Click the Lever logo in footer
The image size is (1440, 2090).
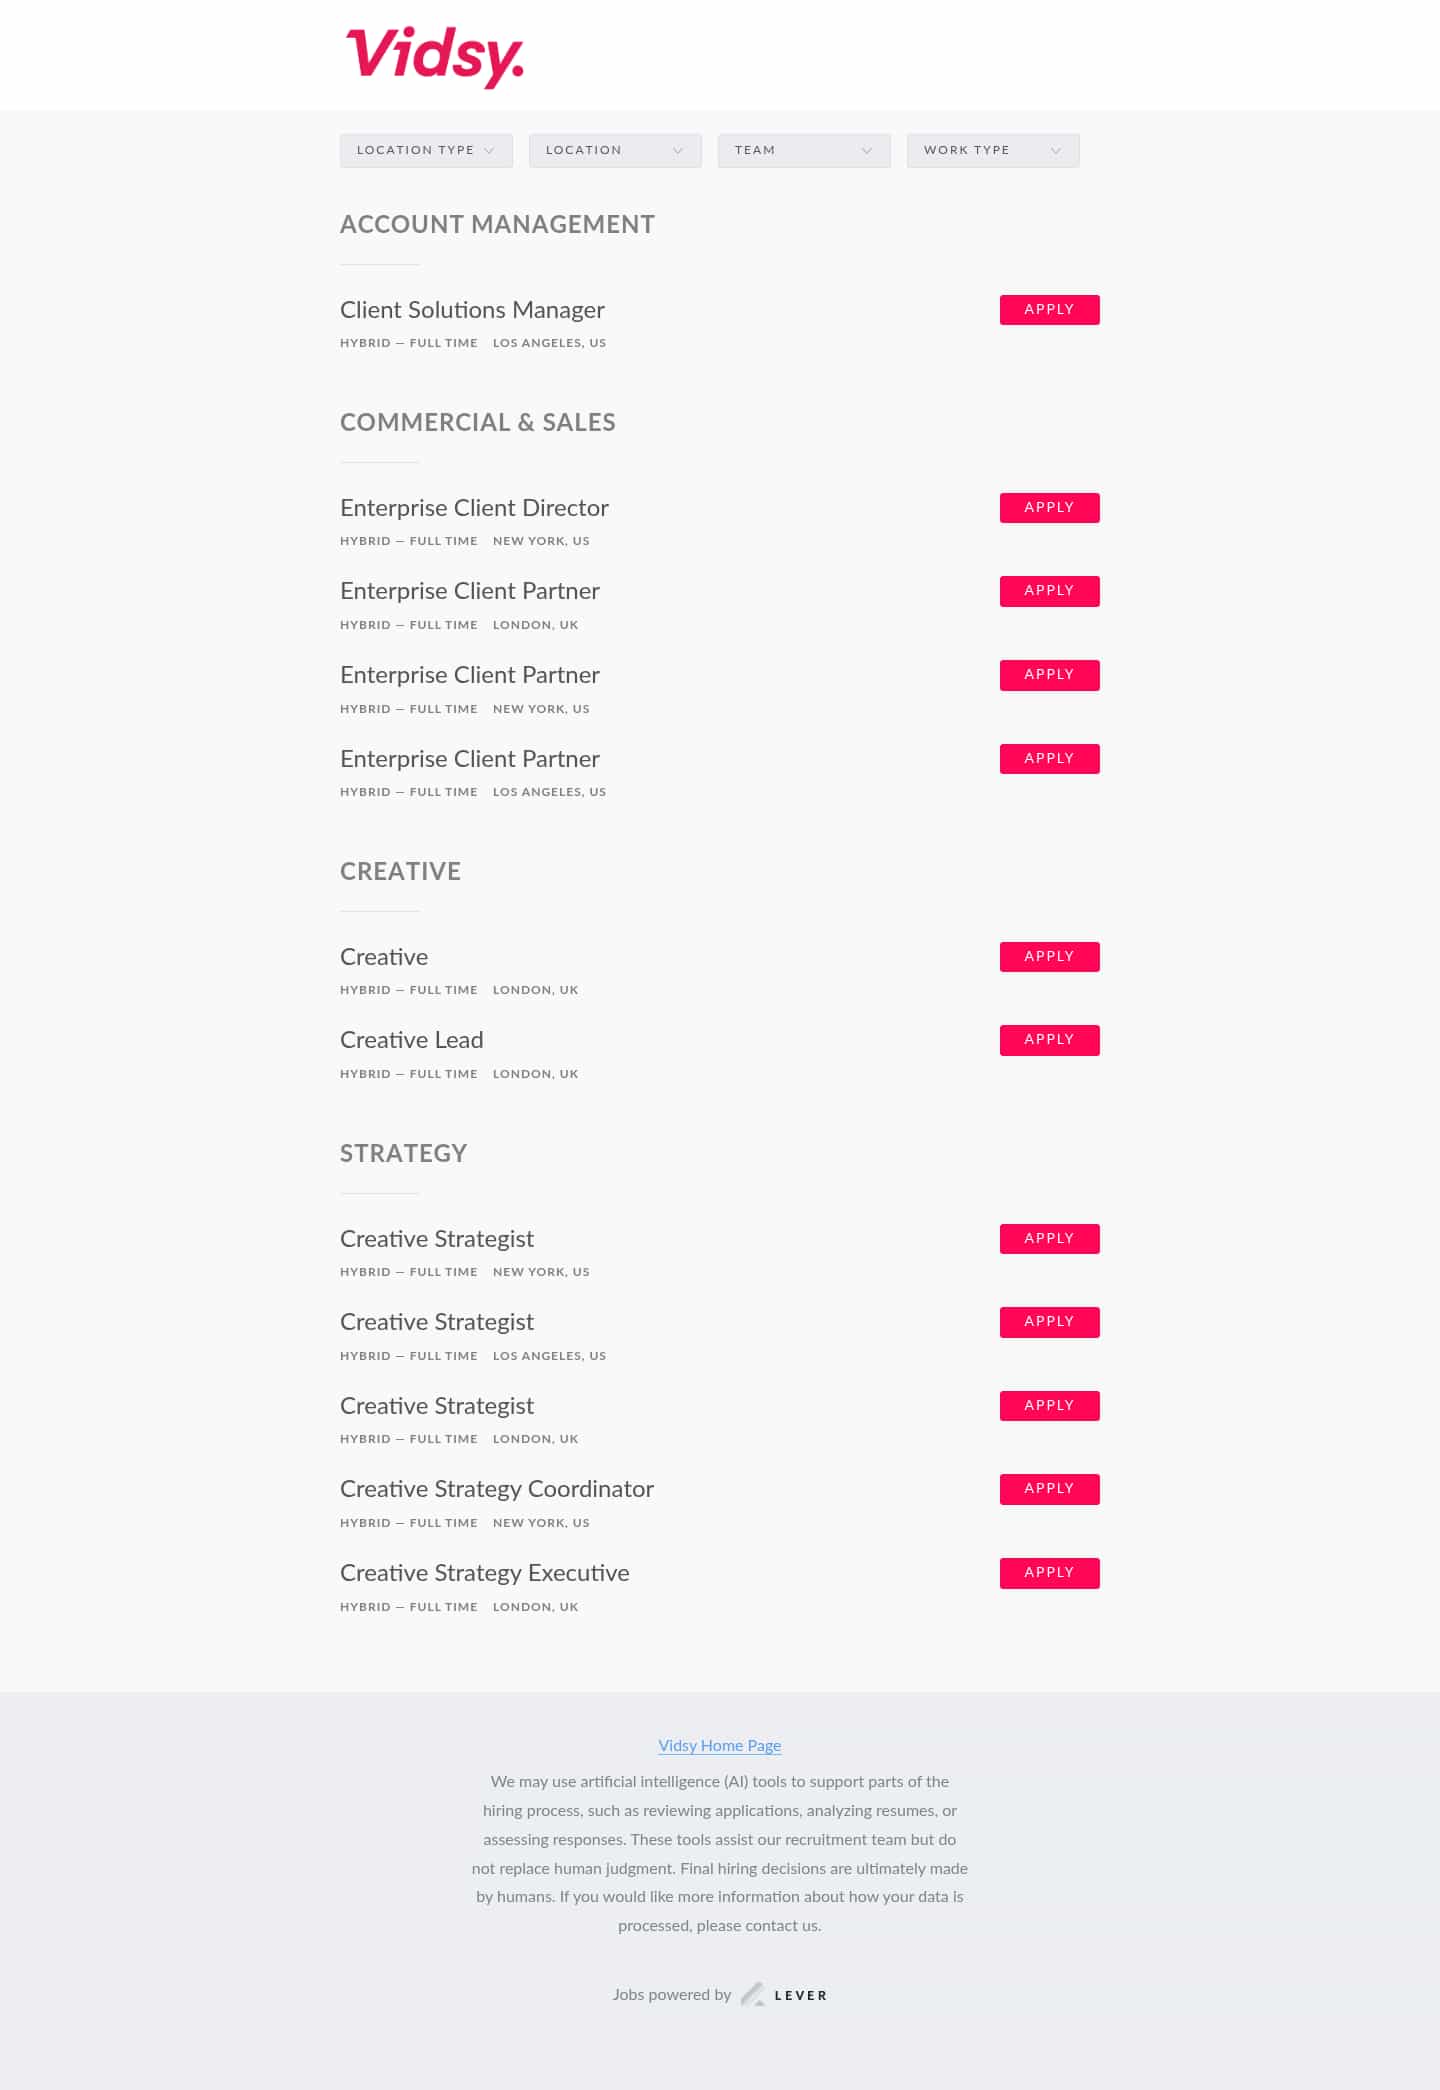[x=785, y=1995]
